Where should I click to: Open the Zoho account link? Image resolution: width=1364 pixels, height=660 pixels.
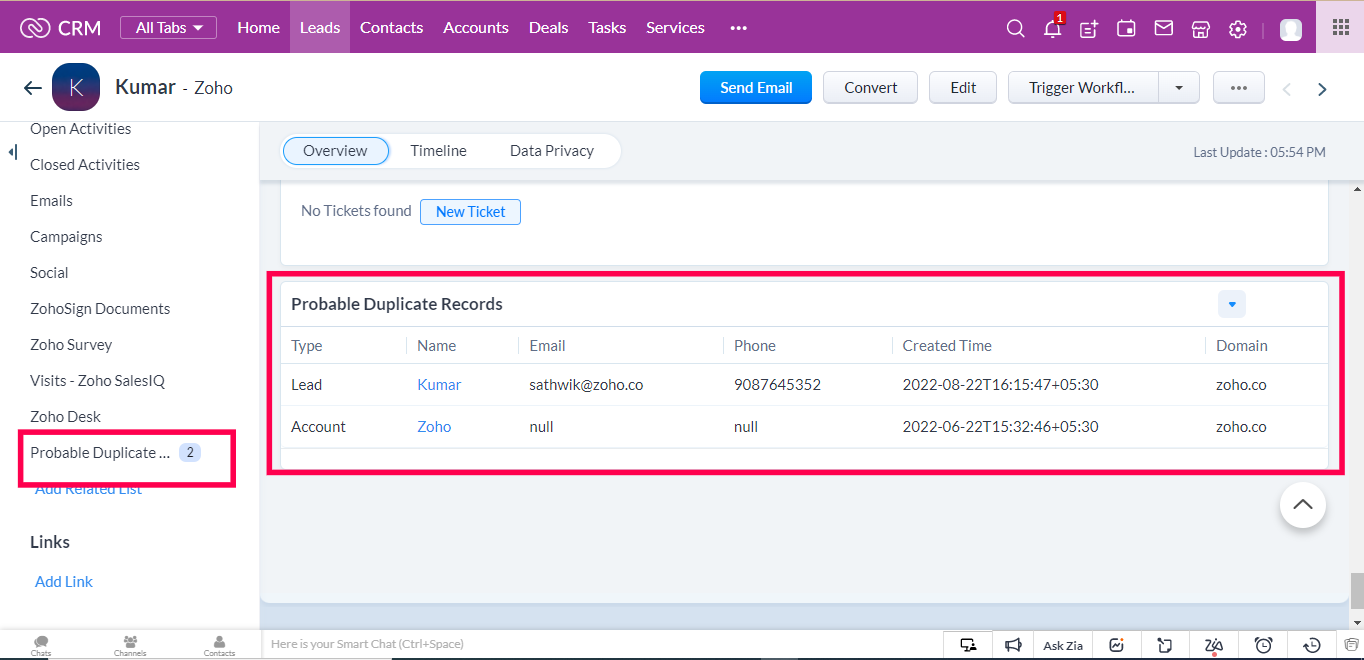(x=434, y=427)
